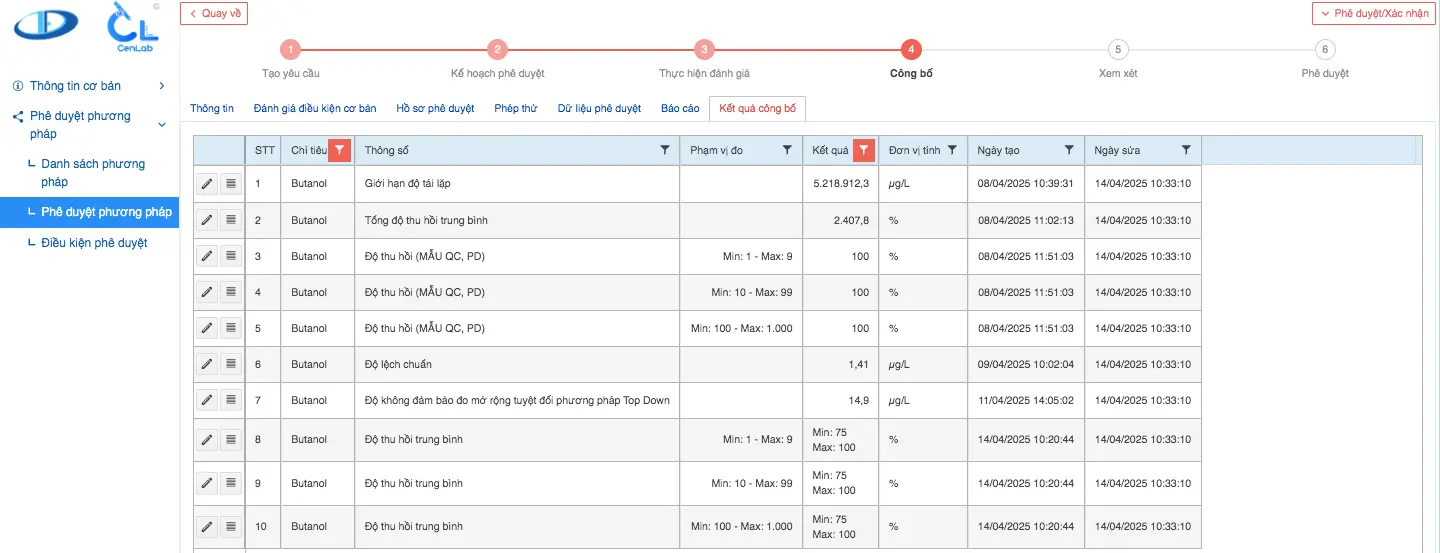1440x553 pixels.
Task: Click created date 09/04/2025 10:02:04
Action: [x=1026, y=364]
